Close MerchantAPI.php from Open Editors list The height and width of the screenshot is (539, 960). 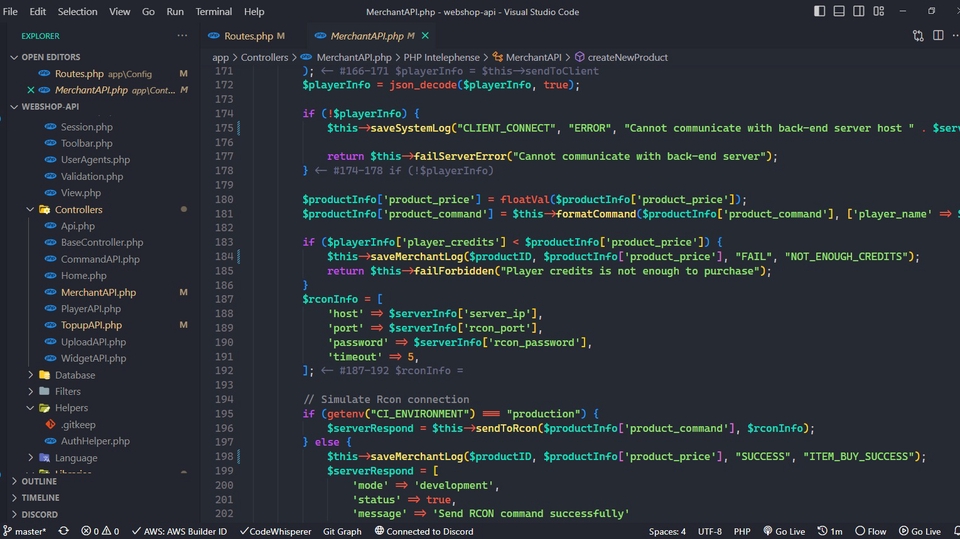31,90
